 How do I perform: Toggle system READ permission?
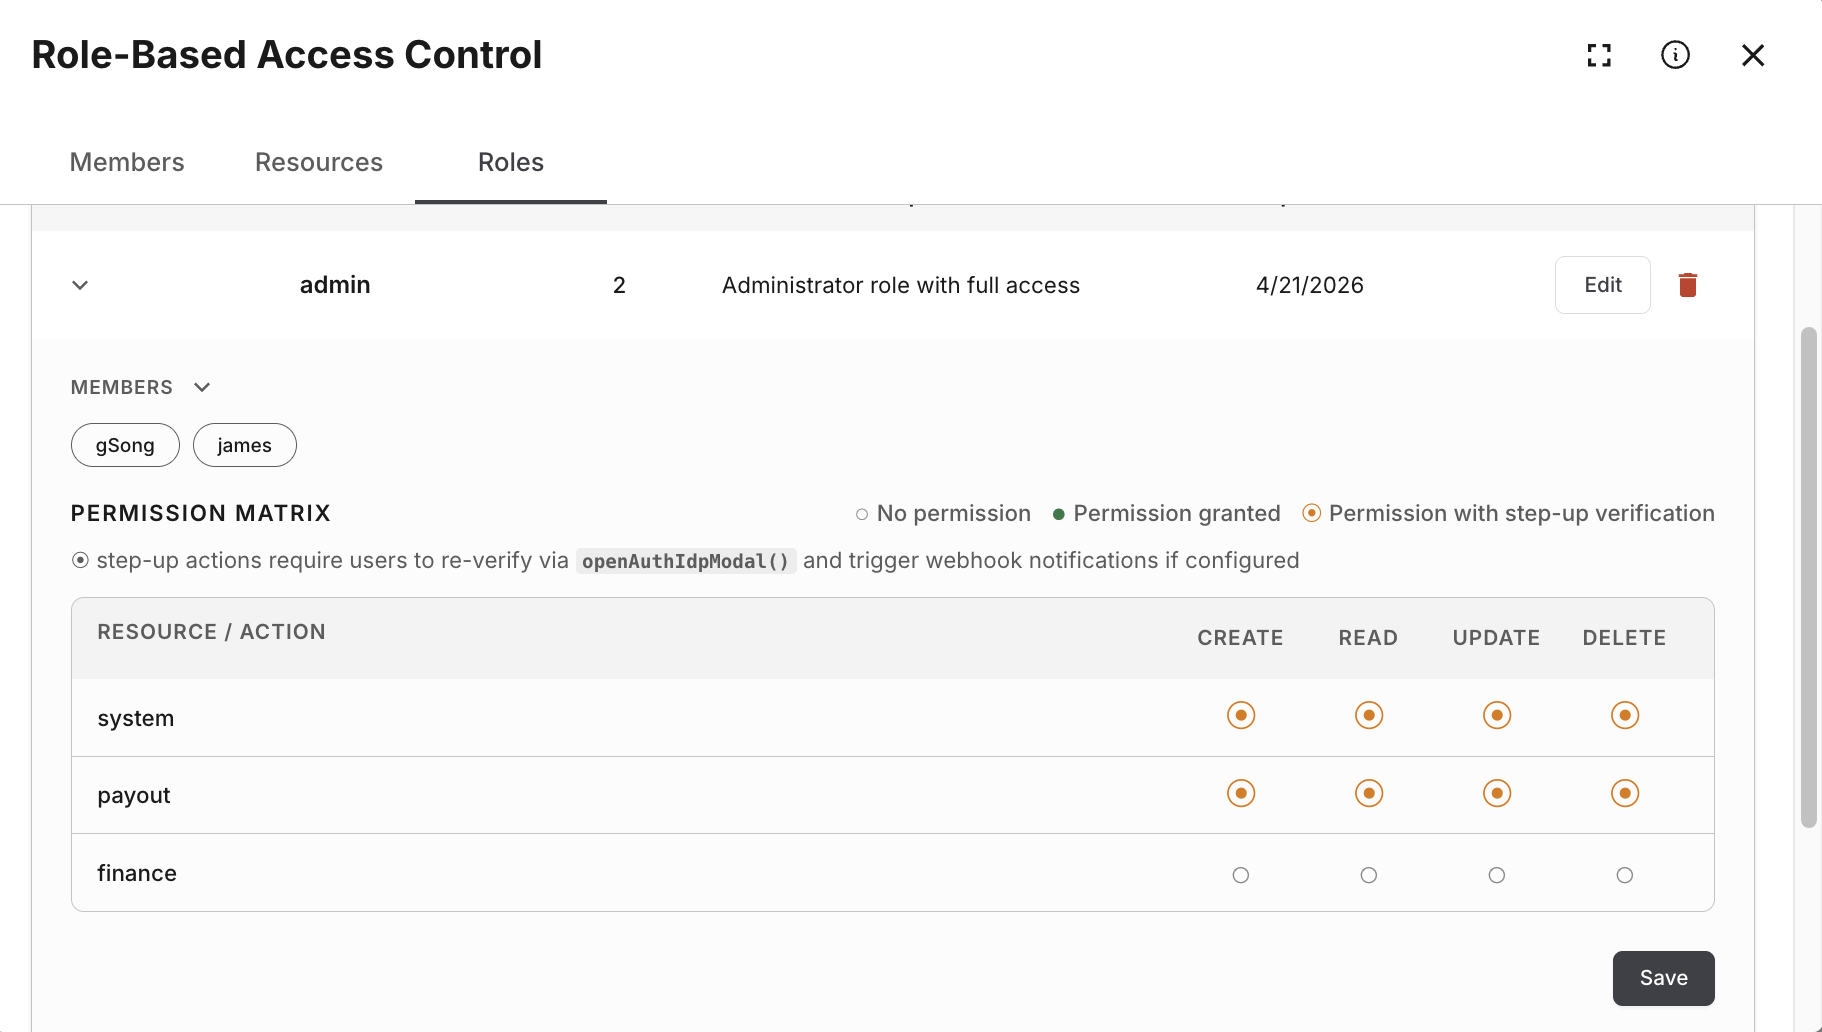click(x=1369, y=716)
